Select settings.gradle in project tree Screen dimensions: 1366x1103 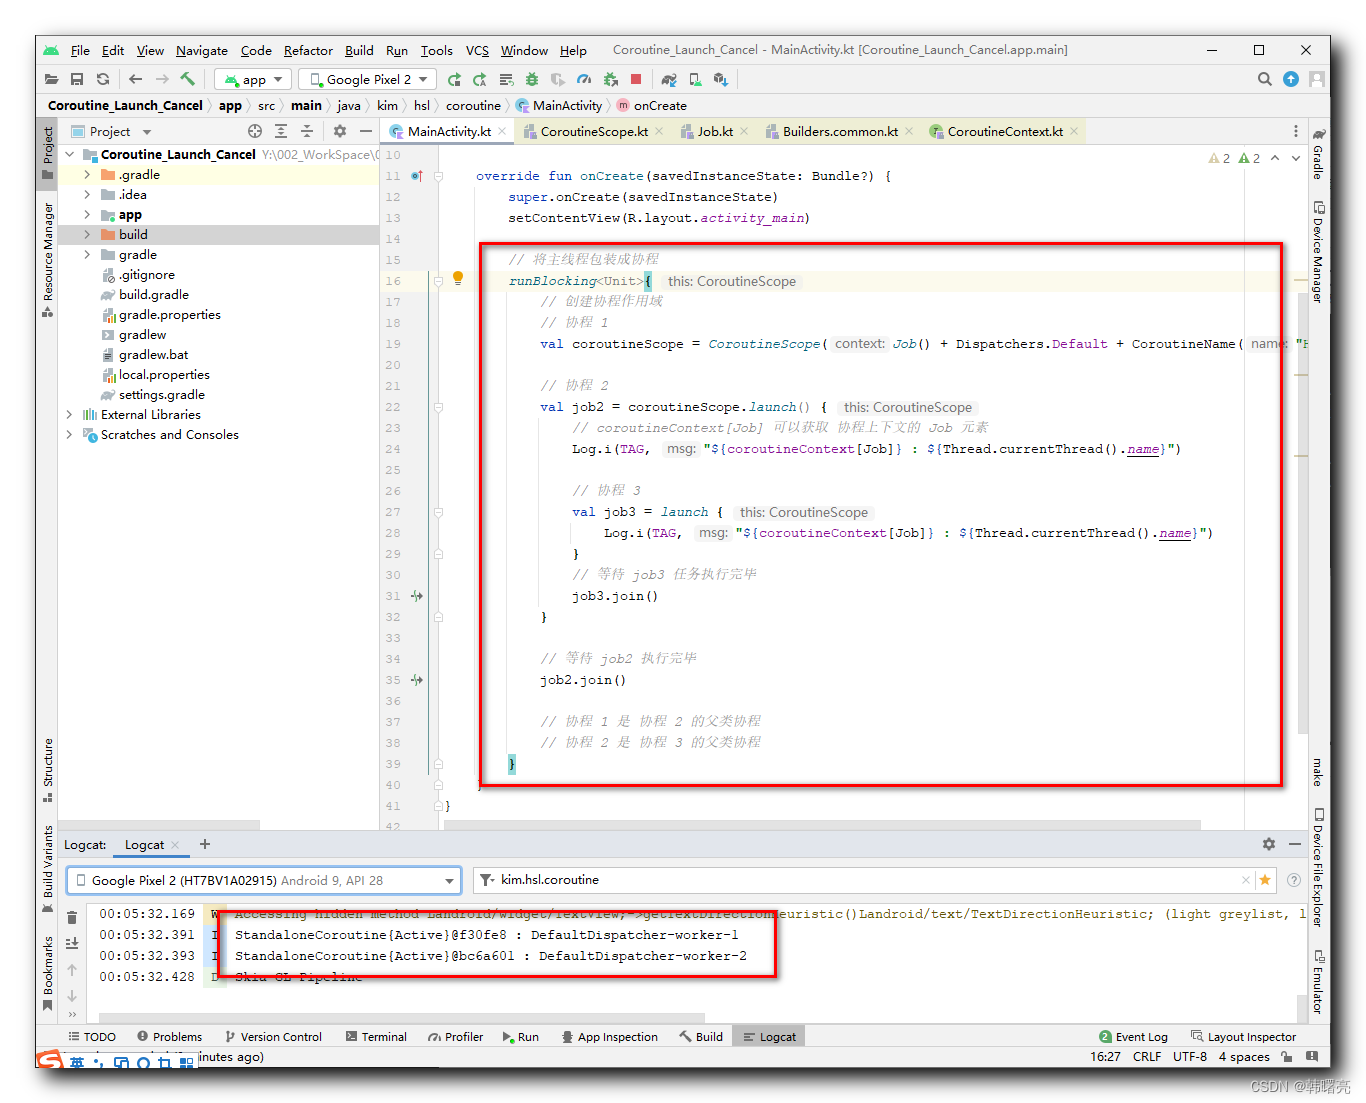pos(162,394)
